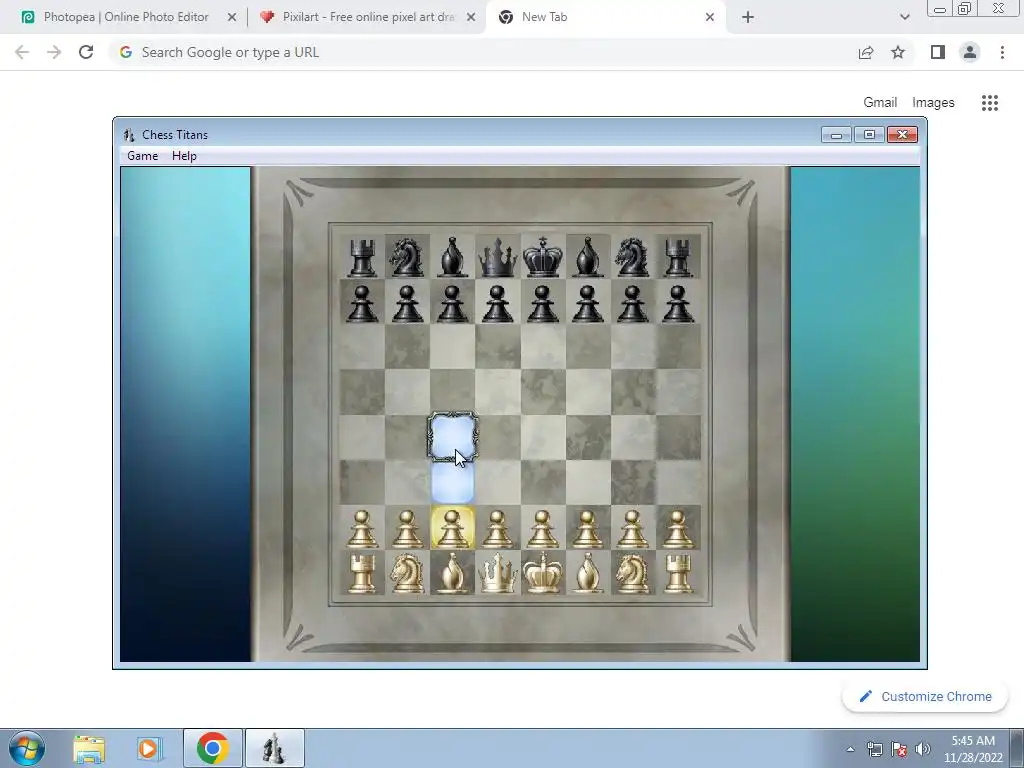The height and width of the screenshot is (768, 1024).
Task: Open the taskbar clock and date
Action: click(x=973, y=749)
